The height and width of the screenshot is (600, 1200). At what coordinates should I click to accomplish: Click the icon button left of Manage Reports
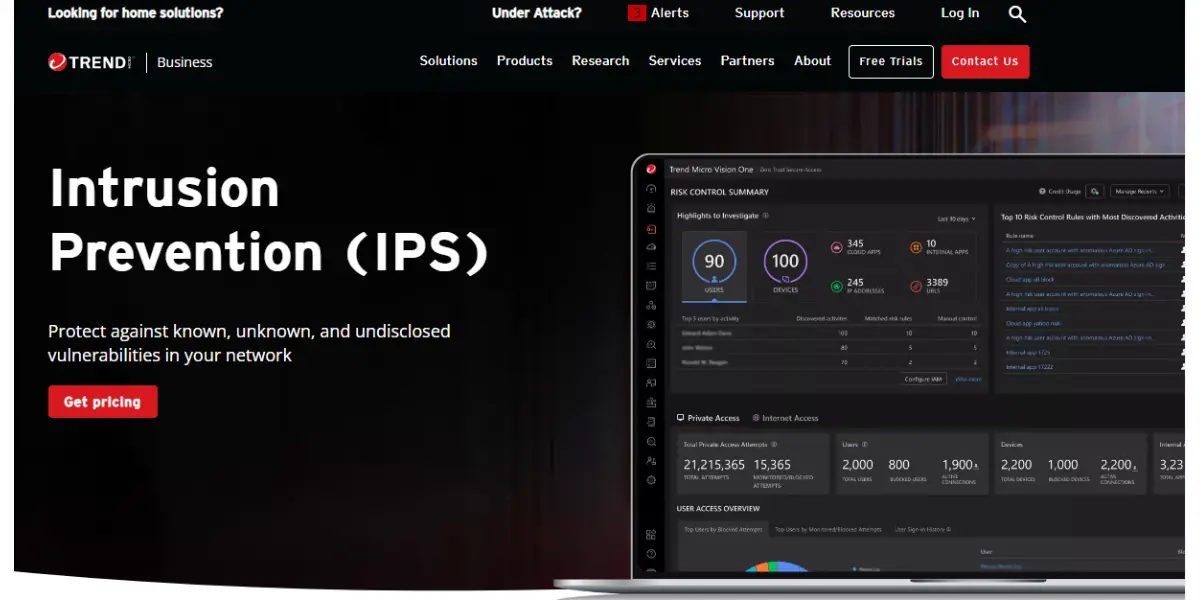1095,191
